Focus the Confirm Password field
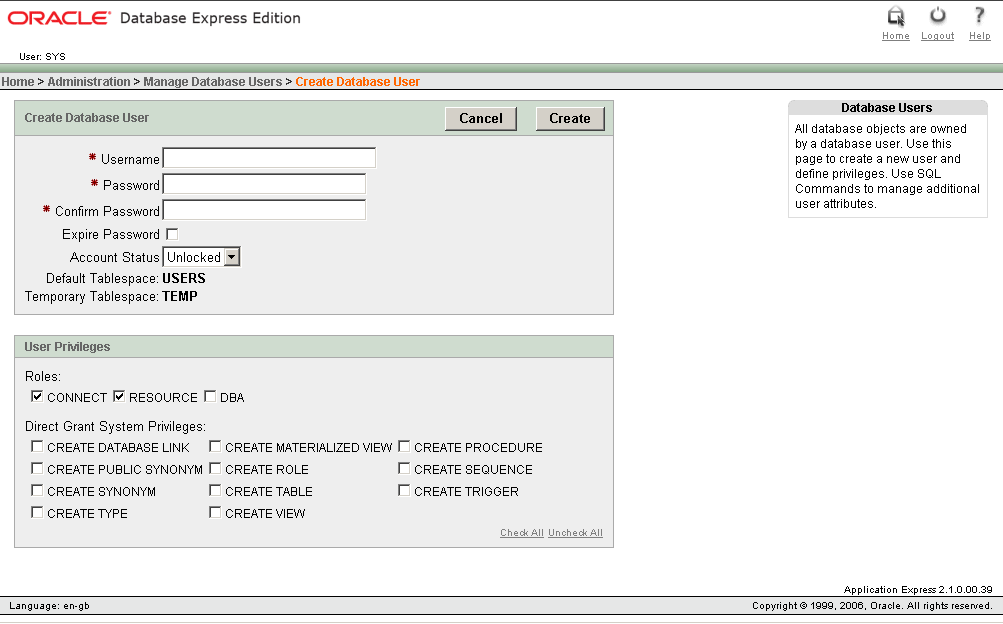Image resolution: width=1003 pixels, height=624 pixels. (264, 210)
